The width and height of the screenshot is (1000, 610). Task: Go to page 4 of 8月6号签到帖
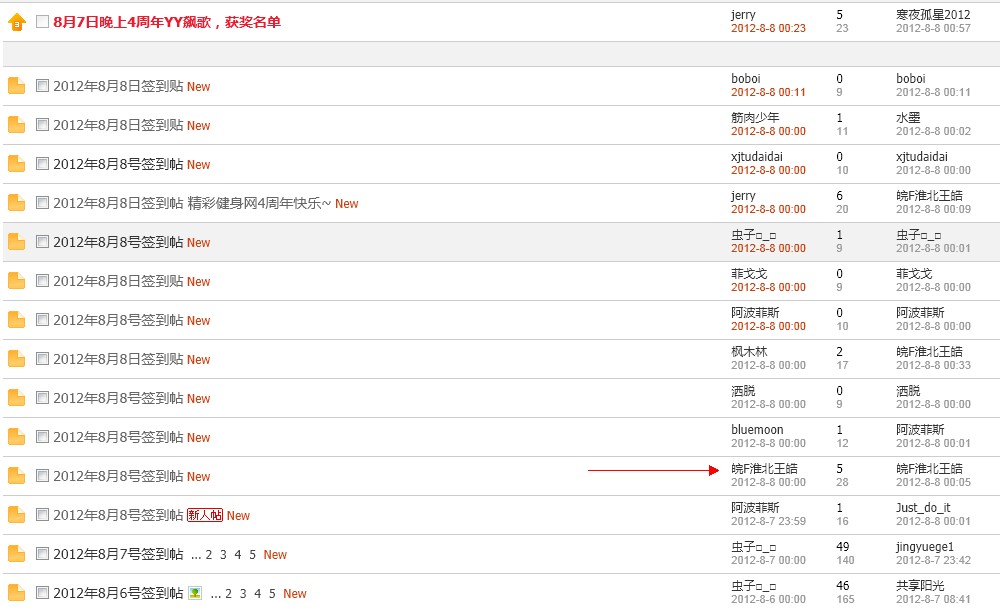258,593
